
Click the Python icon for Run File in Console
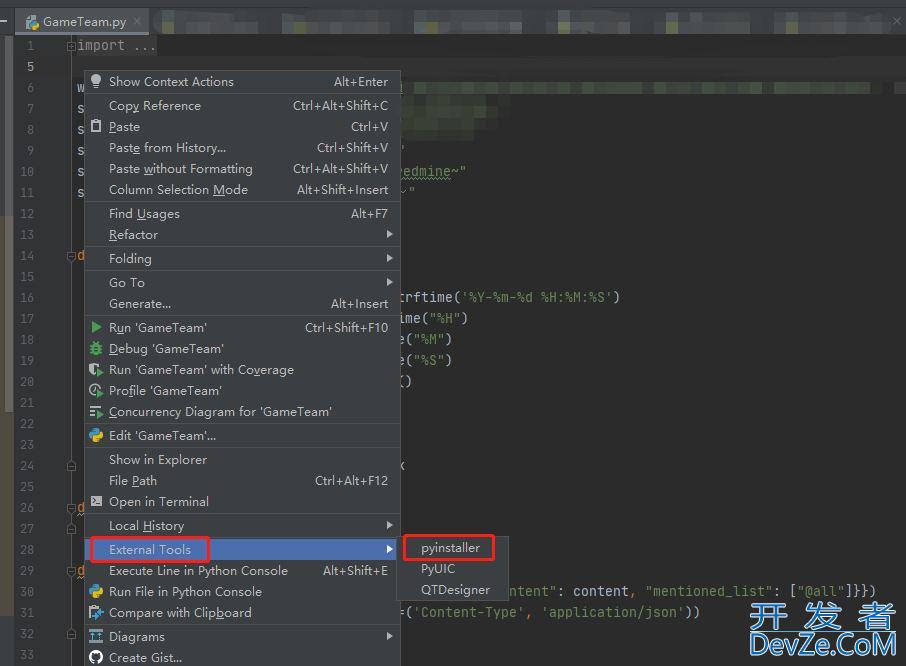[96, 591]
